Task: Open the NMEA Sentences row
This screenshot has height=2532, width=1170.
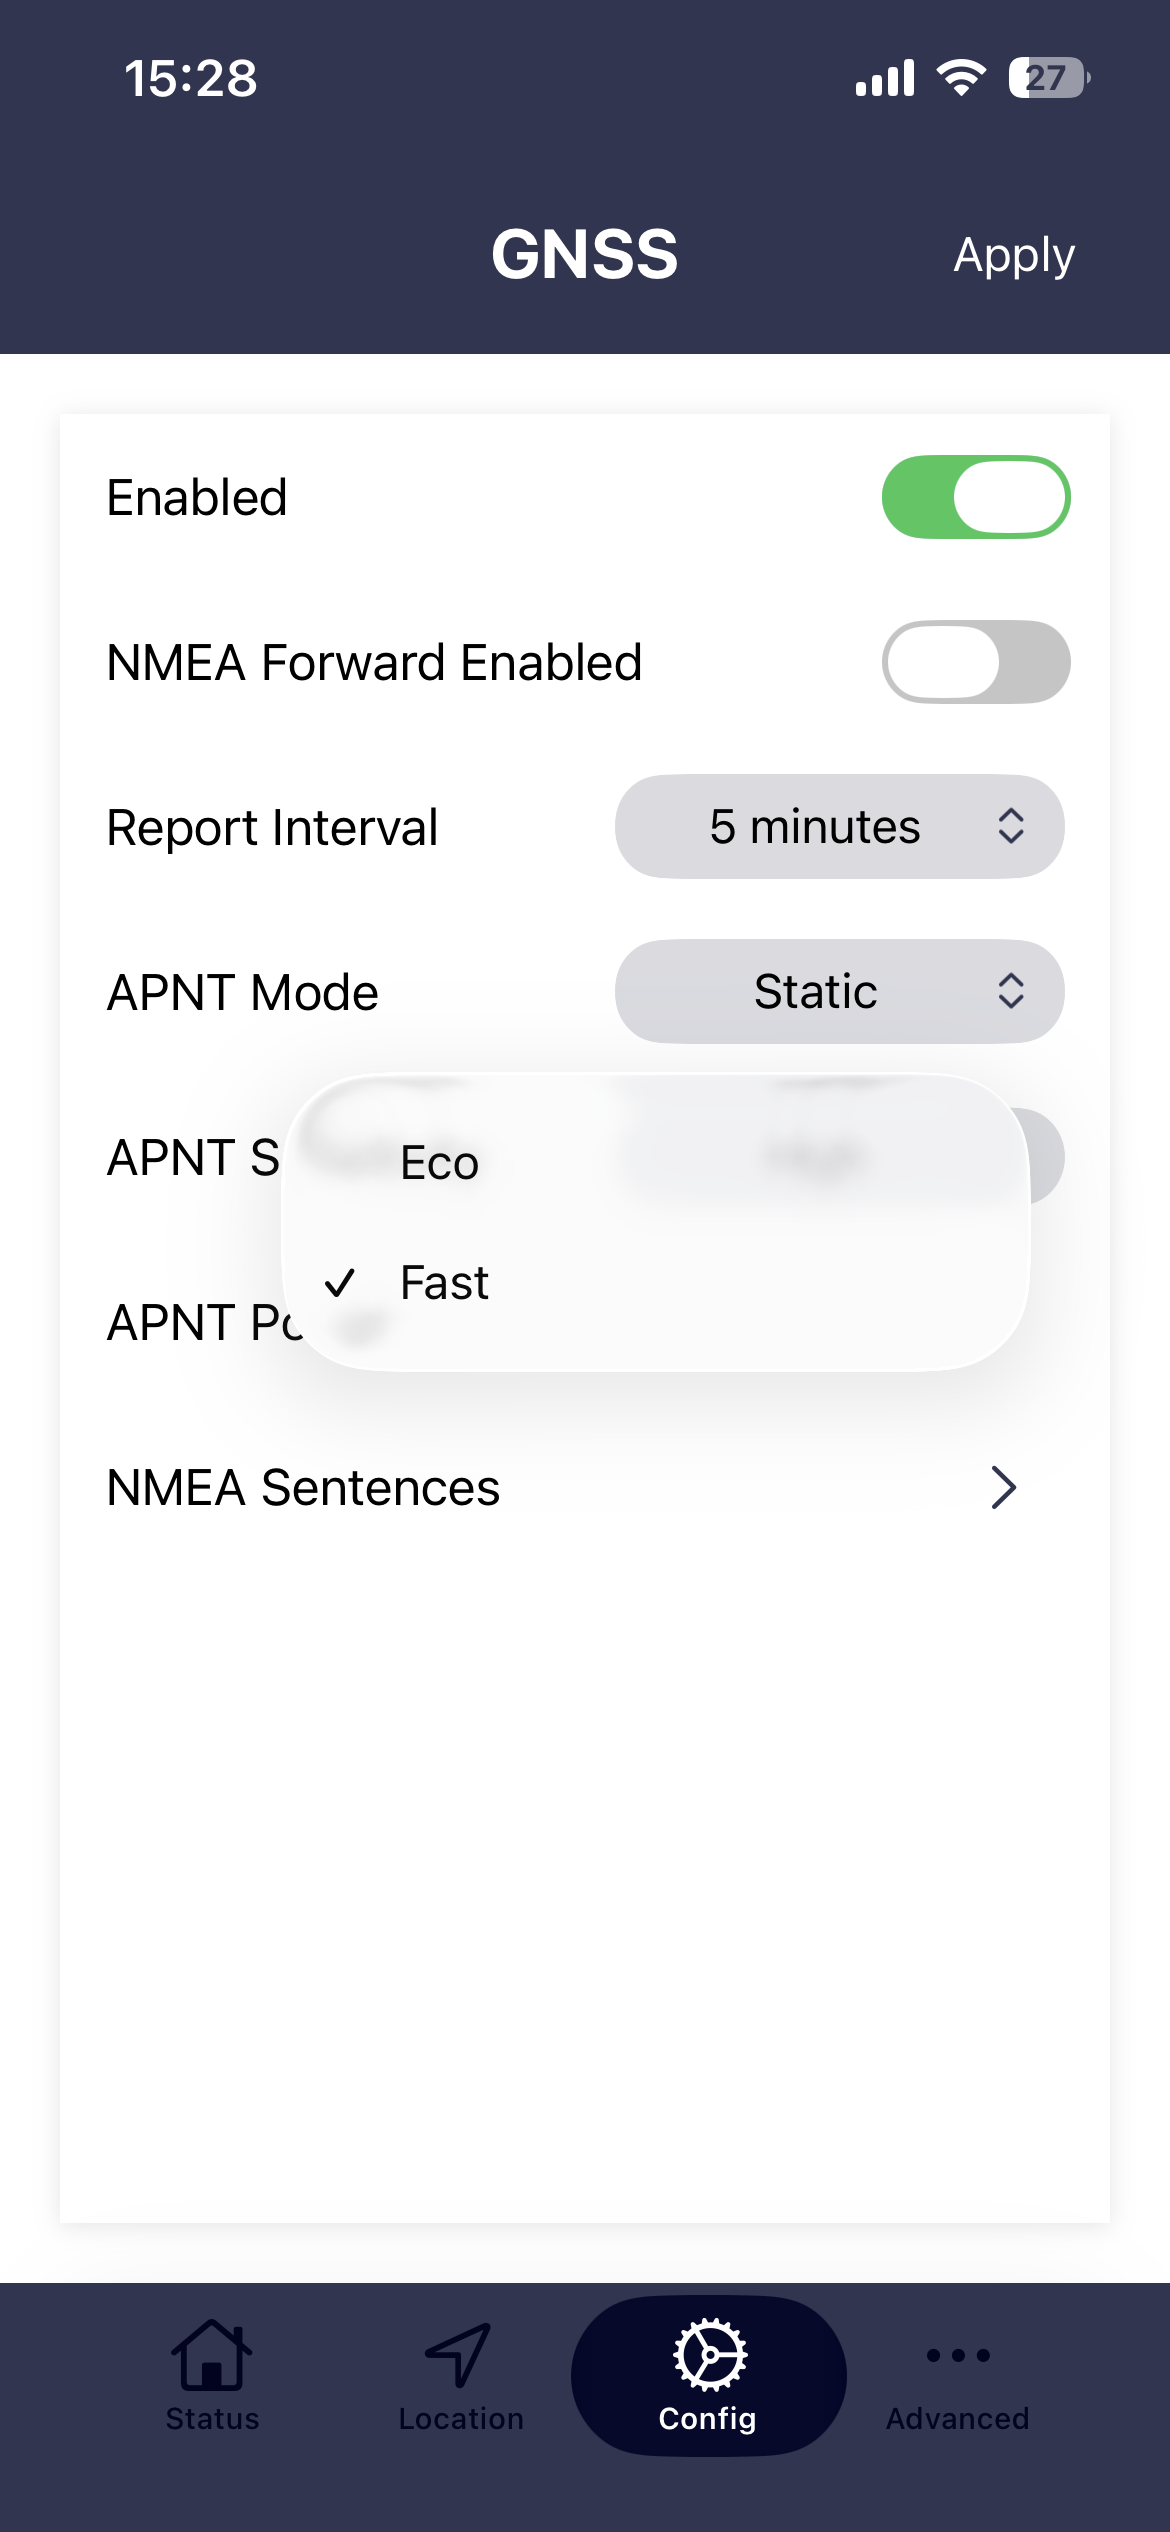Action: tap(304, 1487)
